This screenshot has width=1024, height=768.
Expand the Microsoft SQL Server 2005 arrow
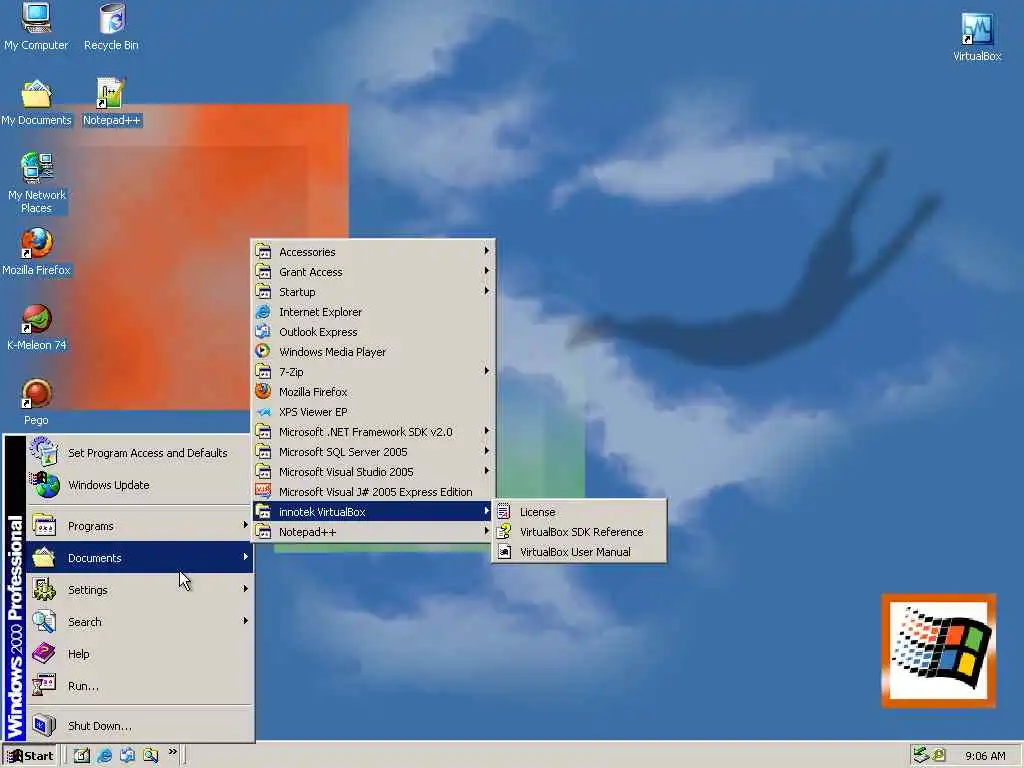click(x=487, y=451)
